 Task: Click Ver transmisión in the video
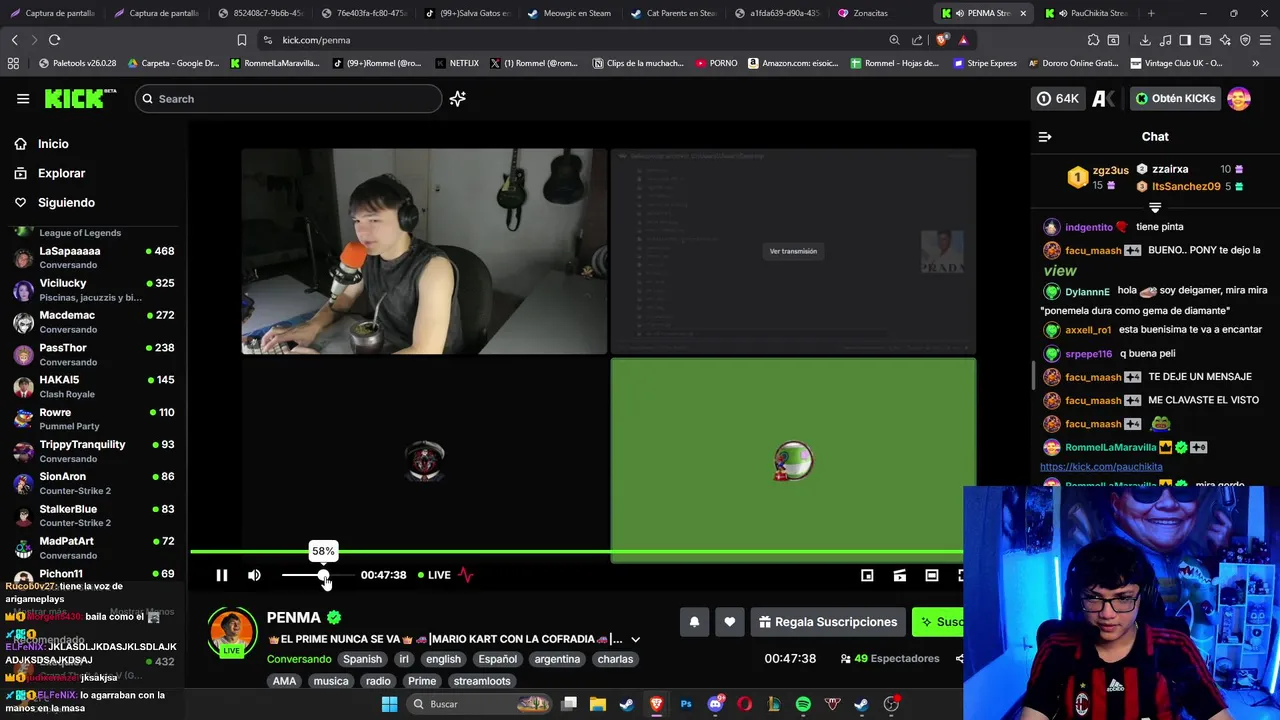(793, 251)
